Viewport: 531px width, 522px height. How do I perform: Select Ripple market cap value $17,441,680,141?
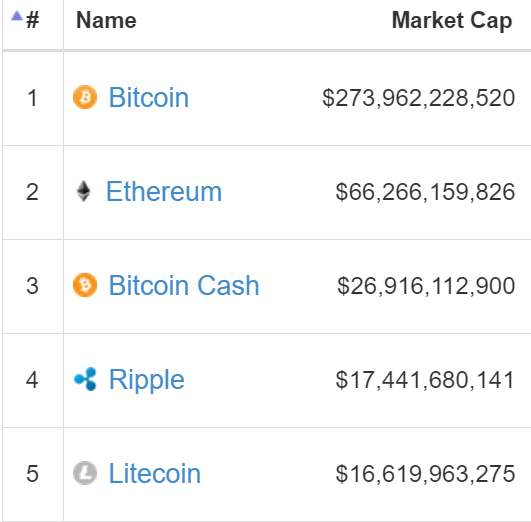[425, 380]
